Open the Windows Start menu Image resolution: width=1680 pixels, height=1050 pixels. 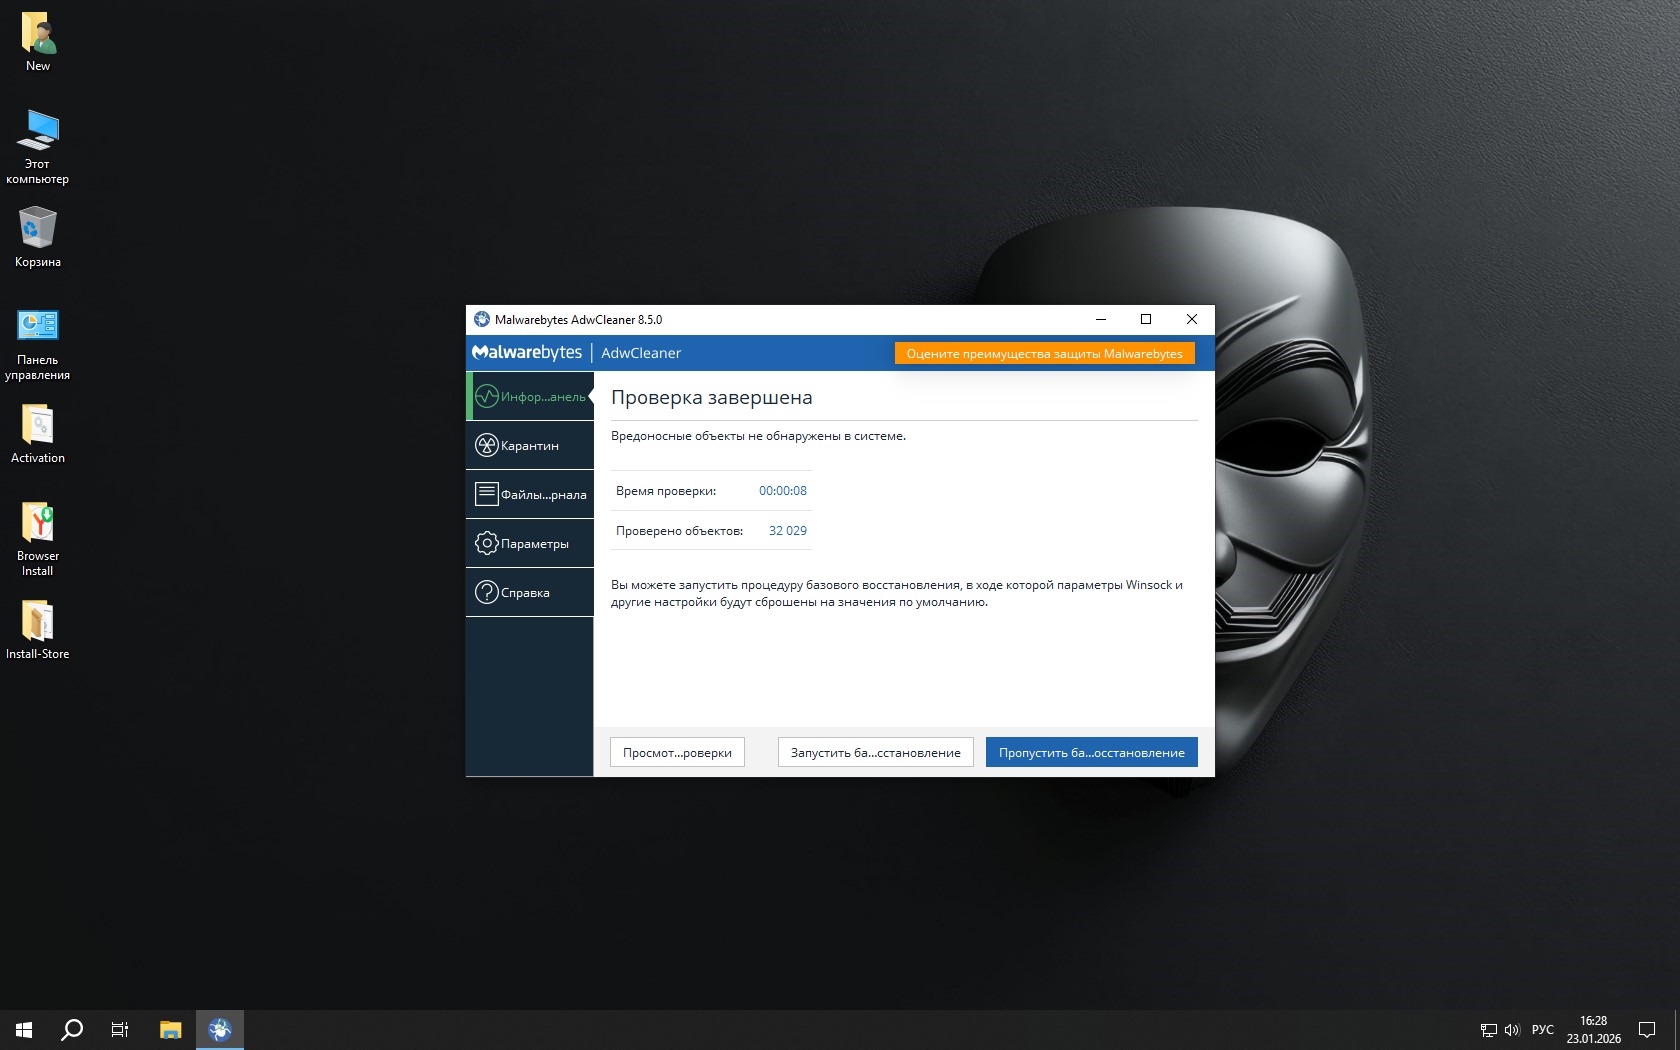[24, 1030]
